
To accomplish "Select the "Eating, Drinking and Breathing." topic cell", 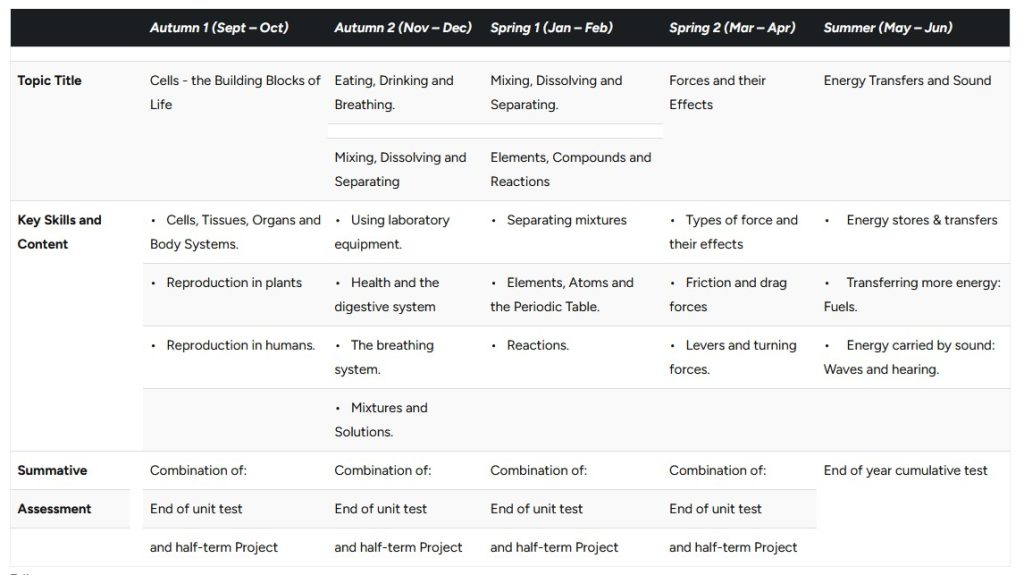I will coord(394,92).
